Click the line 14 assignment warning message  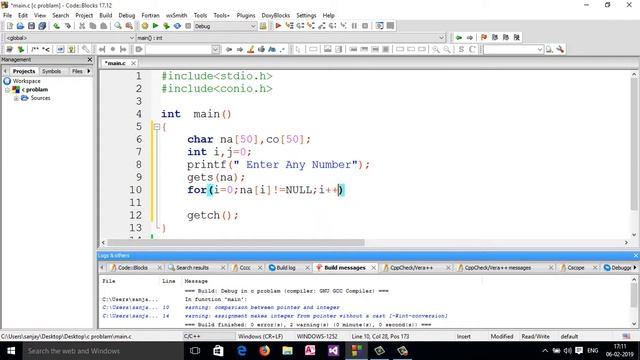pos(316,316)
